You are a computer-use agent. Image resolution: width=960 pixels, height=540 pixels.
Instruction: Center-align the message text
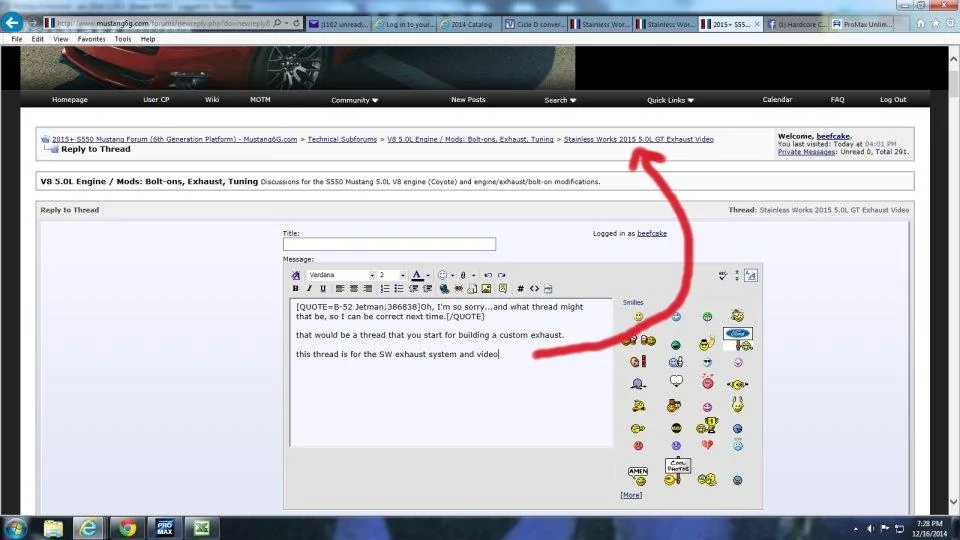click(x=354, y=288)
